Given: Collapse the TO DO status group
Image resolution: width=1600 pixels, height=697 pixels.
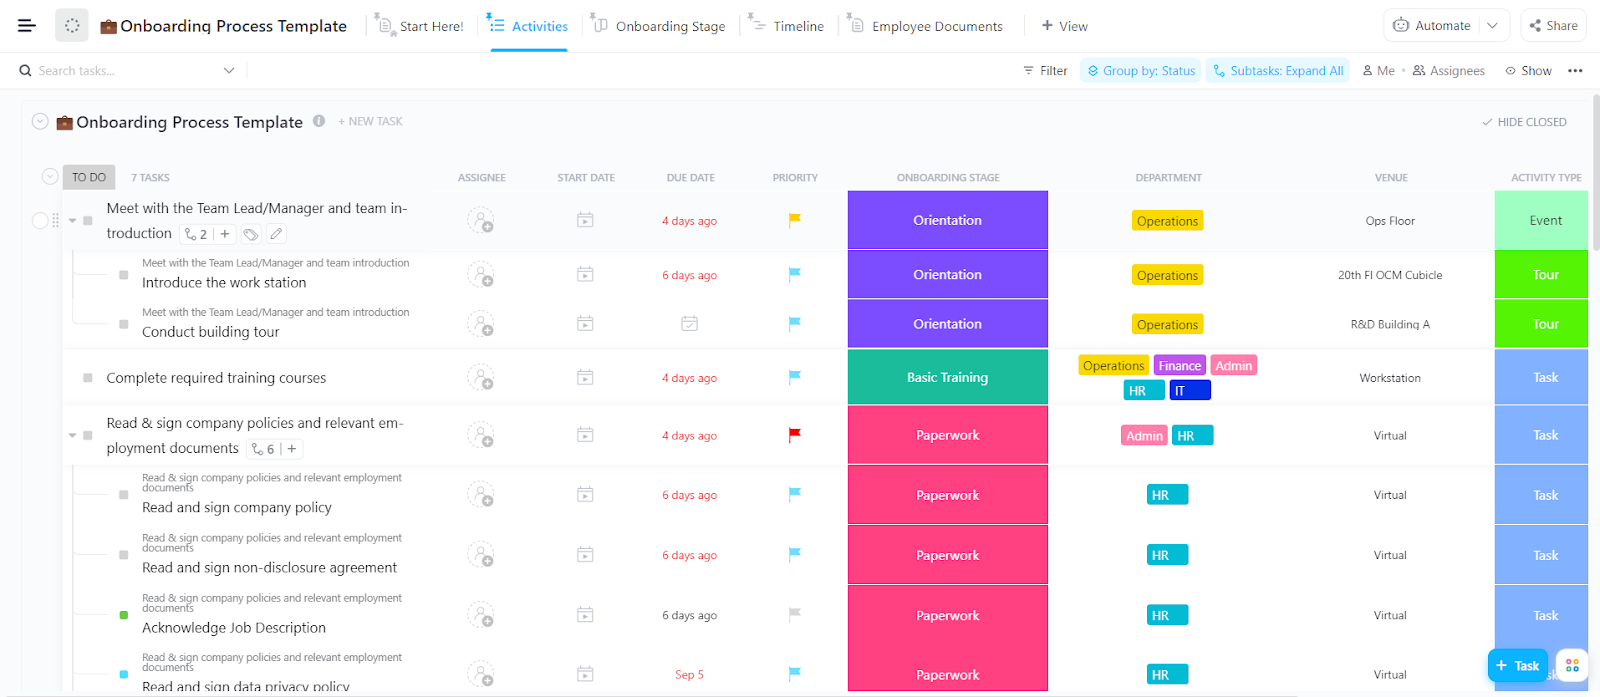Looking at the screenshot, I should (50, 176).
